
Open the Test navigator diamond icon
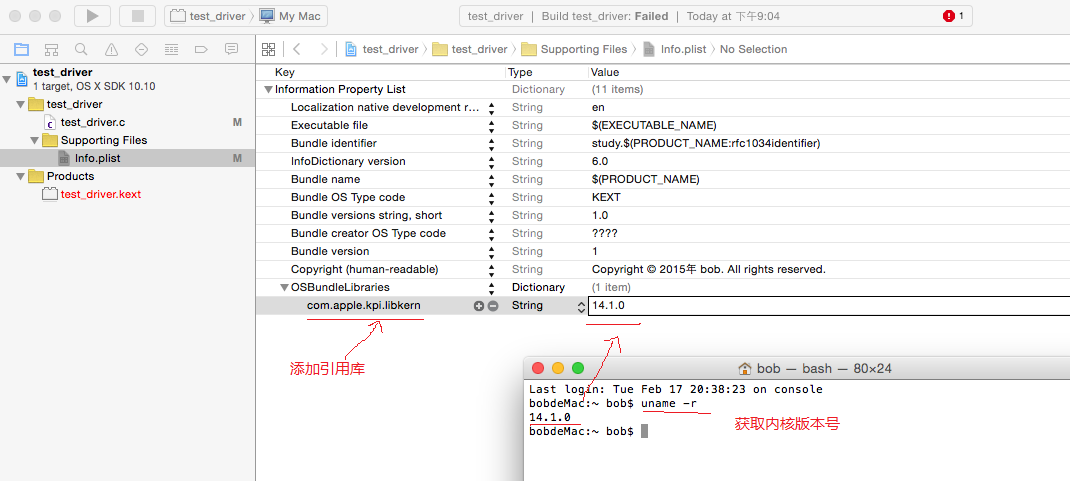point(141,49)
